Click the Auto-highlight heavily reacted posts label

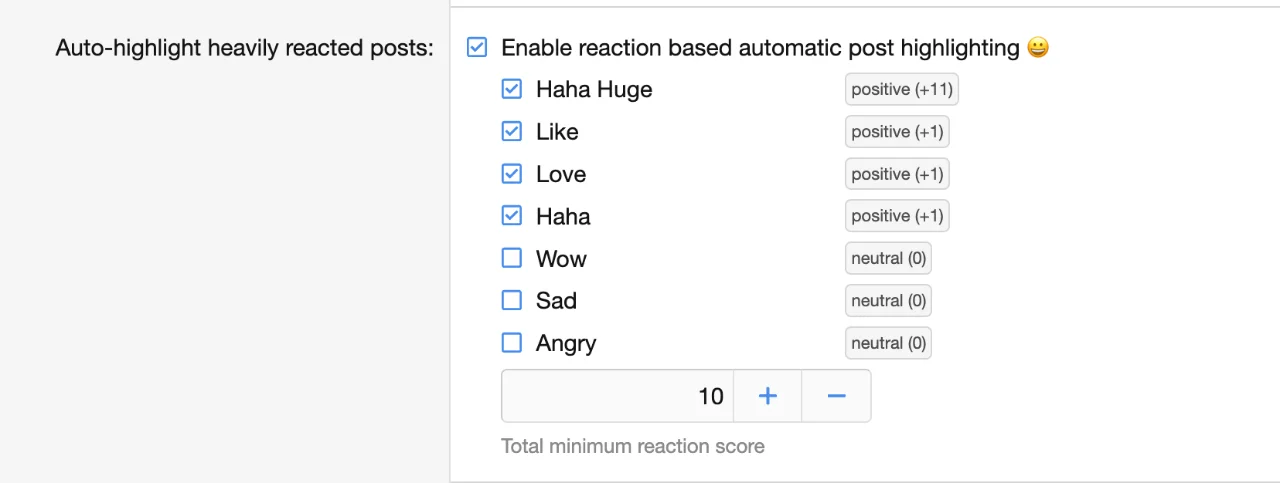244,47
